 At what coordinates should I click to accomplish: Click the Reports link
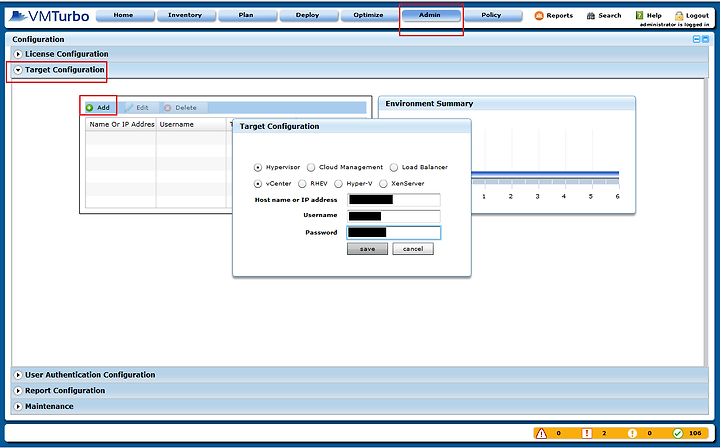click(x=559, y=16)
